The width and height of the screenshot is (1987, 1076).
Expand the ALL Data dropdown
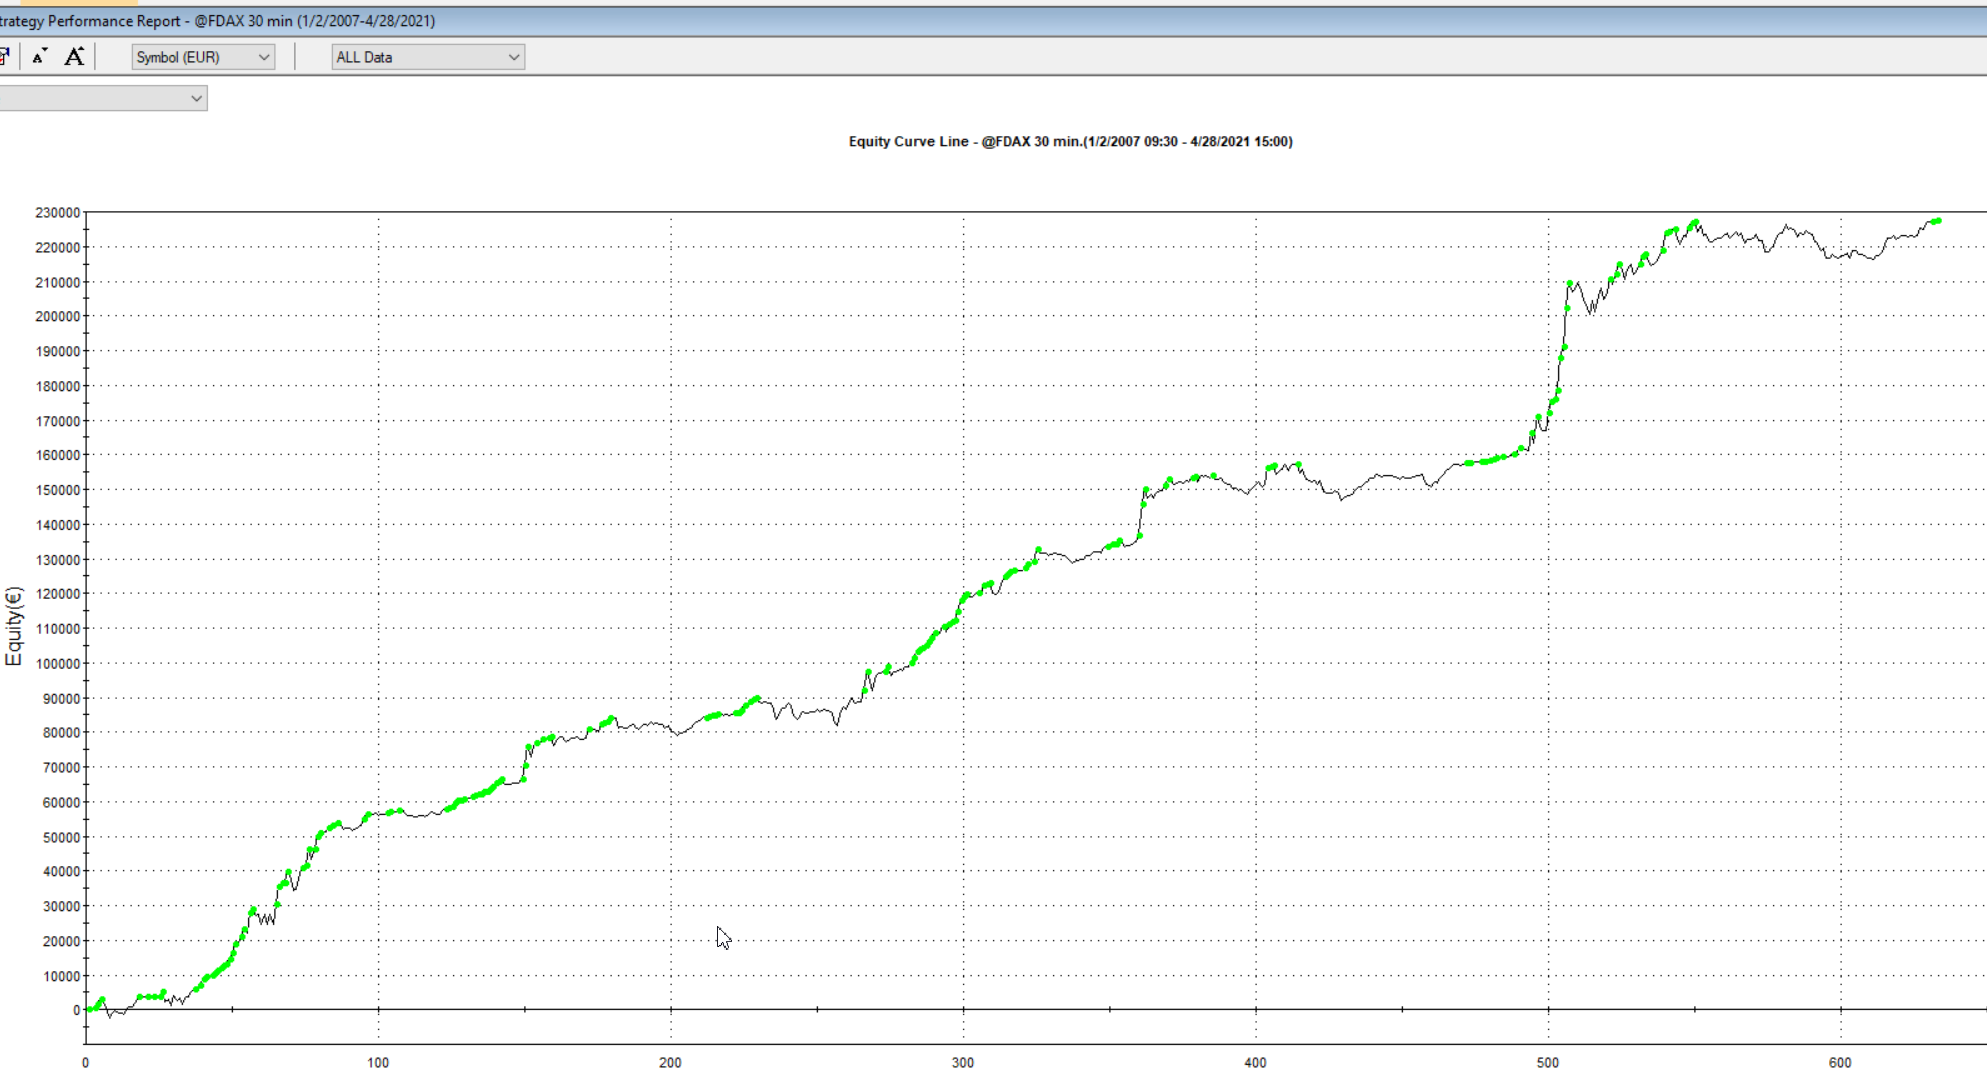(x=427, y=57)
